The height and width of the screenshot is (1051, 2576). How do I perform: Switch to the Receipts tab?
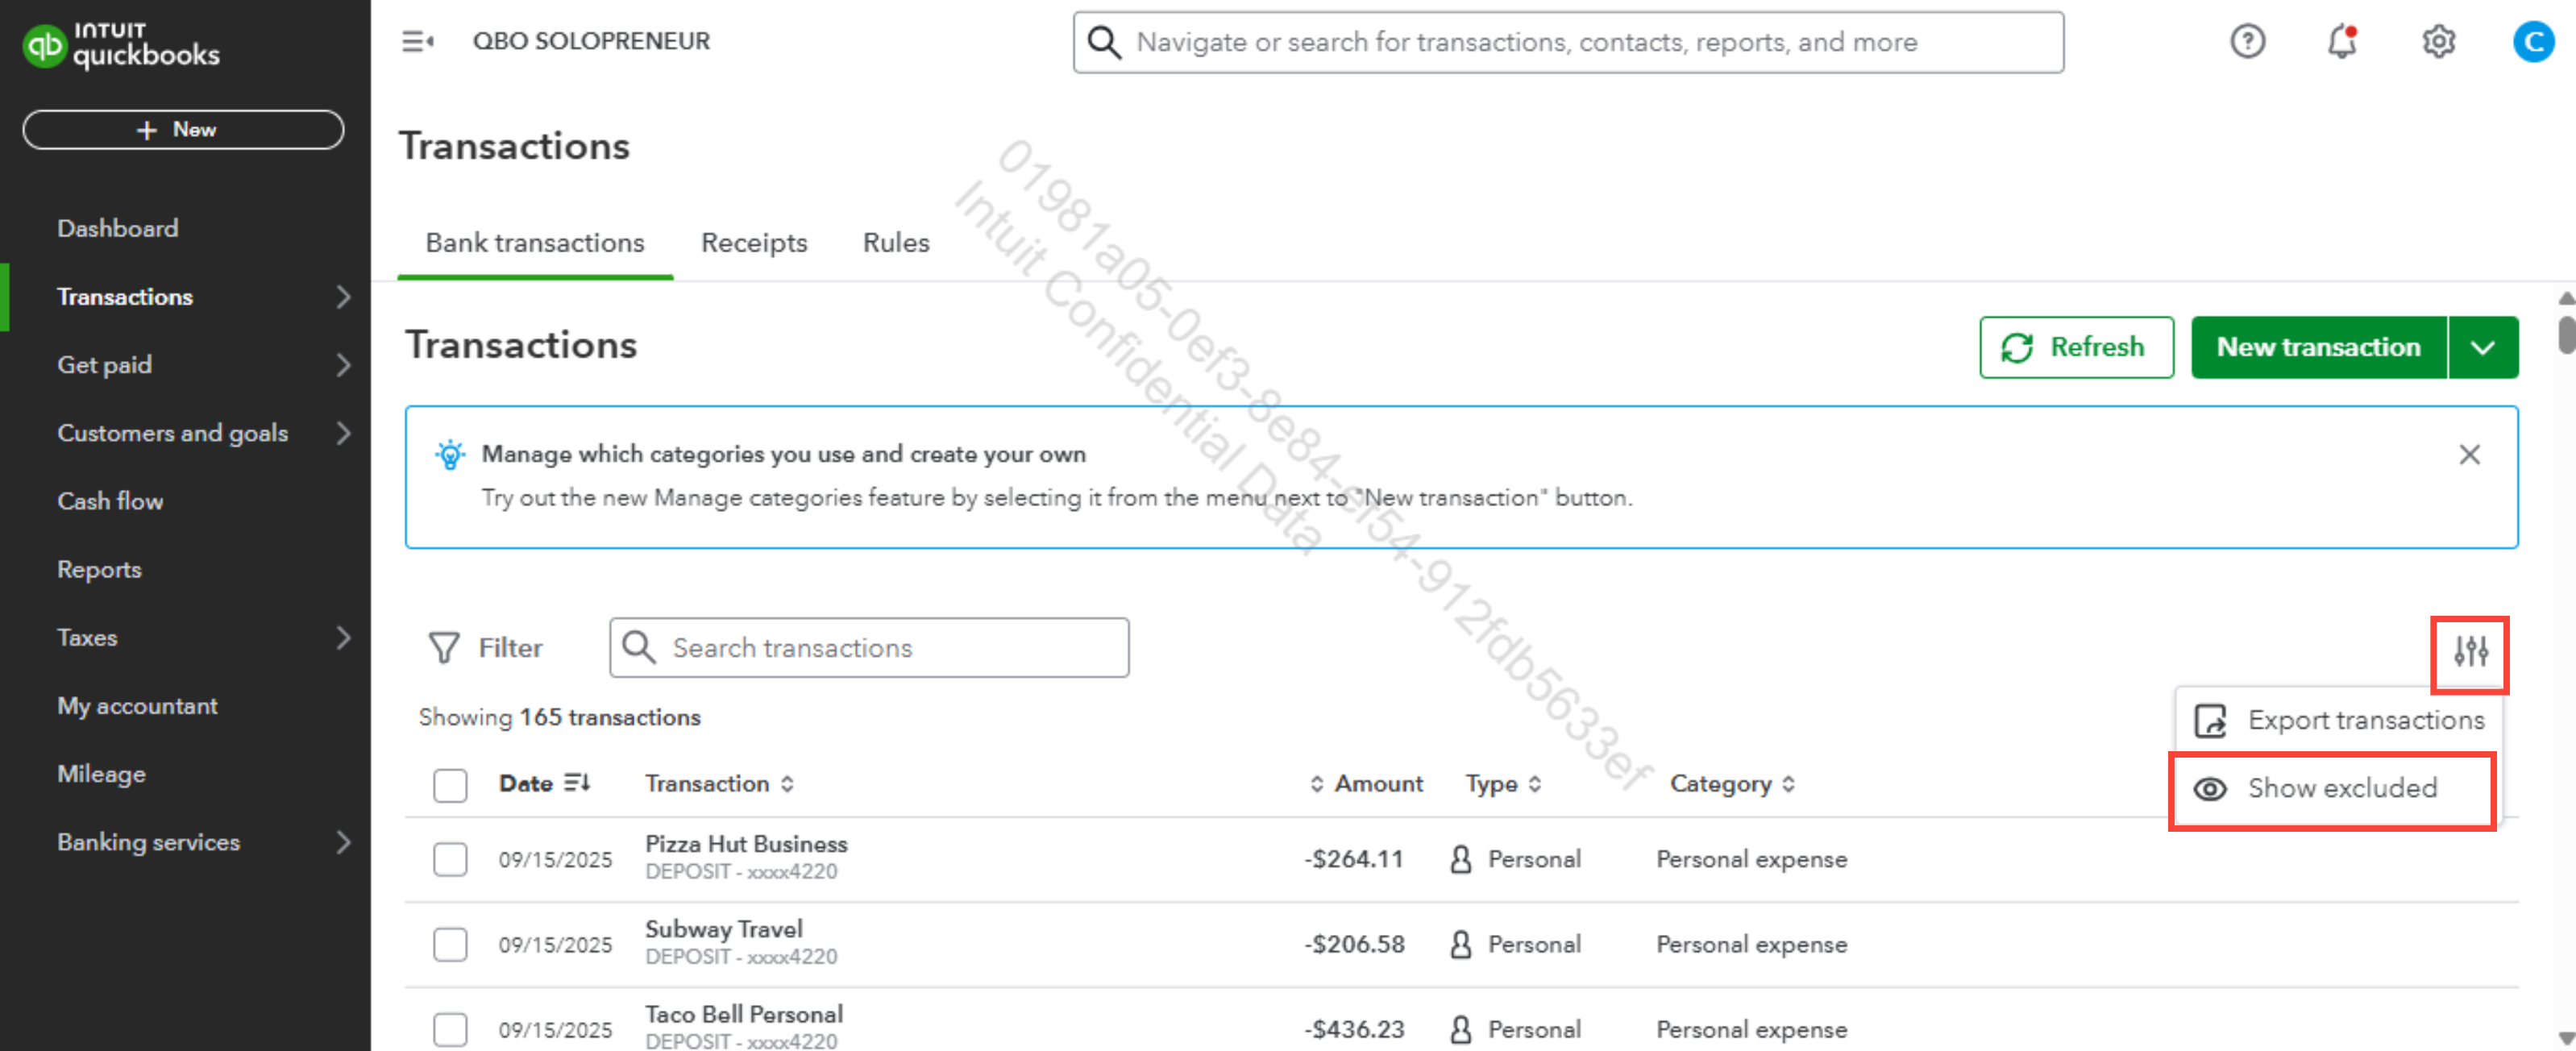click(x=753, y=243)
